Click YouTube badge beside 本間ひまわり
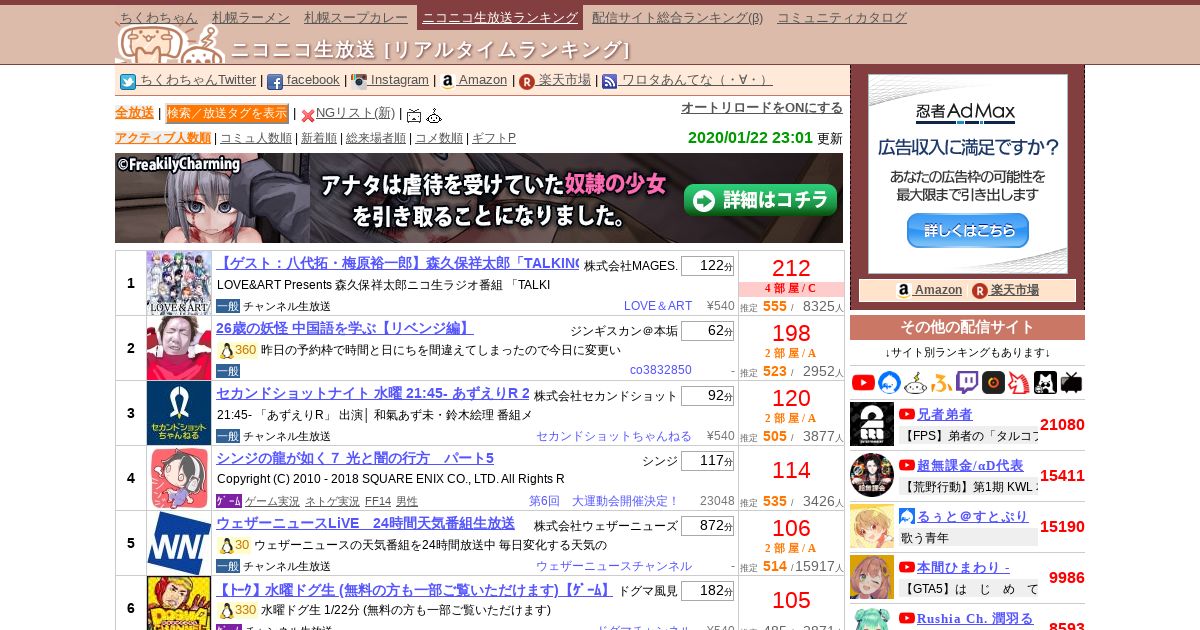 907,567
